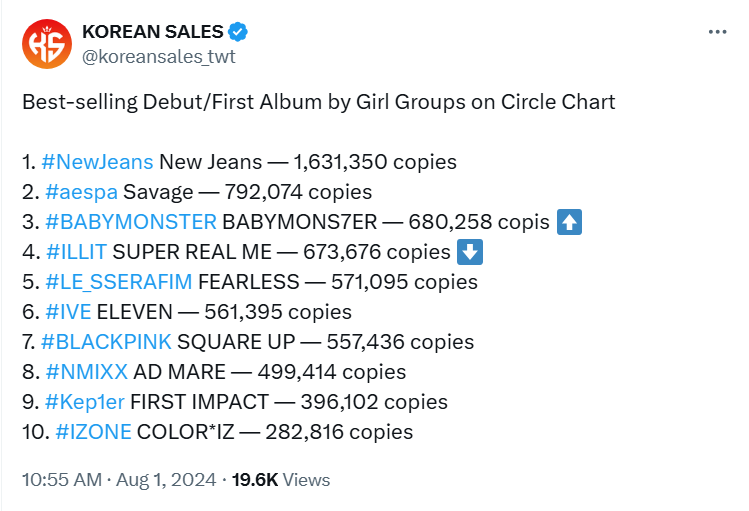Open the #LE_SSERAFIM hashtag
This screenshot has height=511, width=749.
tap(119, 282)
